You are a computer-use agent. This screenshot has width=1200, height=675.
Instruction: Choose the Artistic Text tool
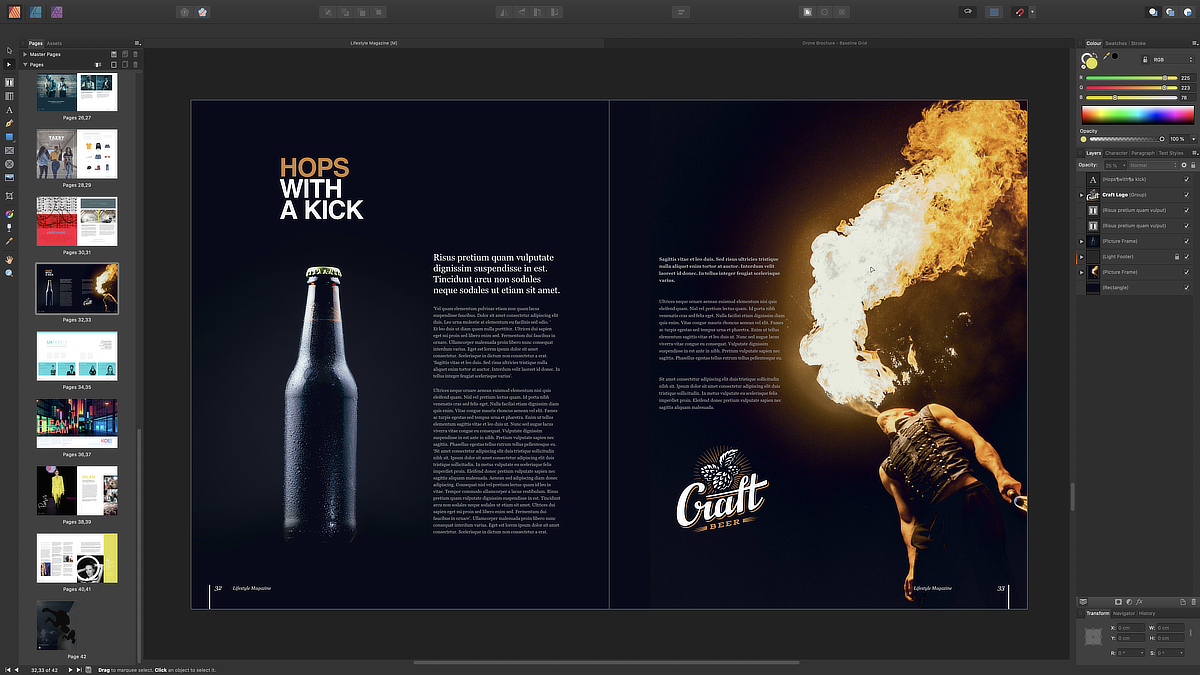(10, 109)
